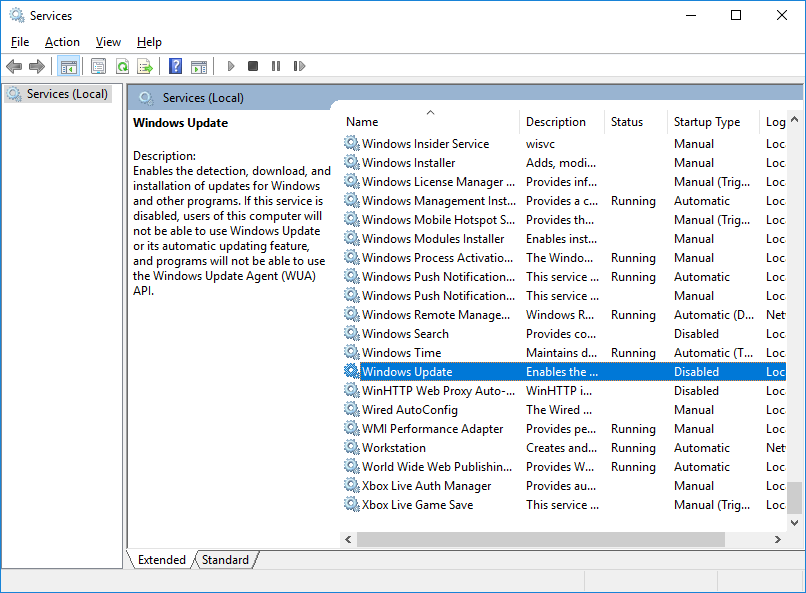Select Services (Local) tree node

pyautogui.click(x=58, y=94)
